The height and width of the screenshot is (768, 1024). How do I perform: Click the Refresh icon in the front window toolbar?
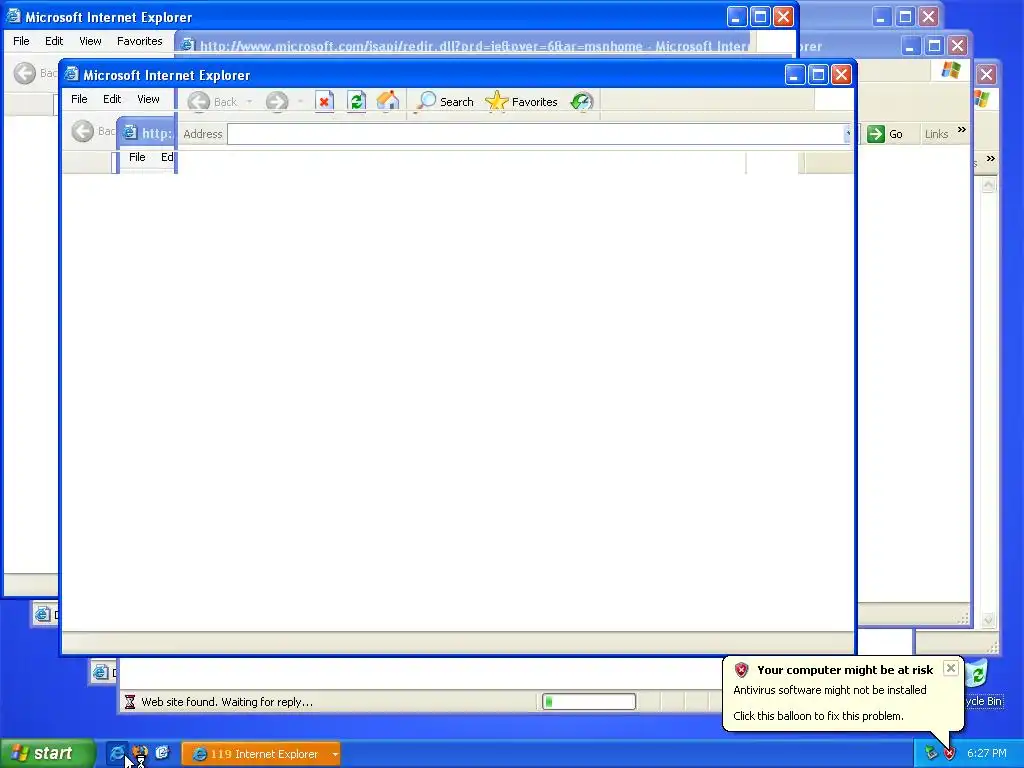coord(356,101)
